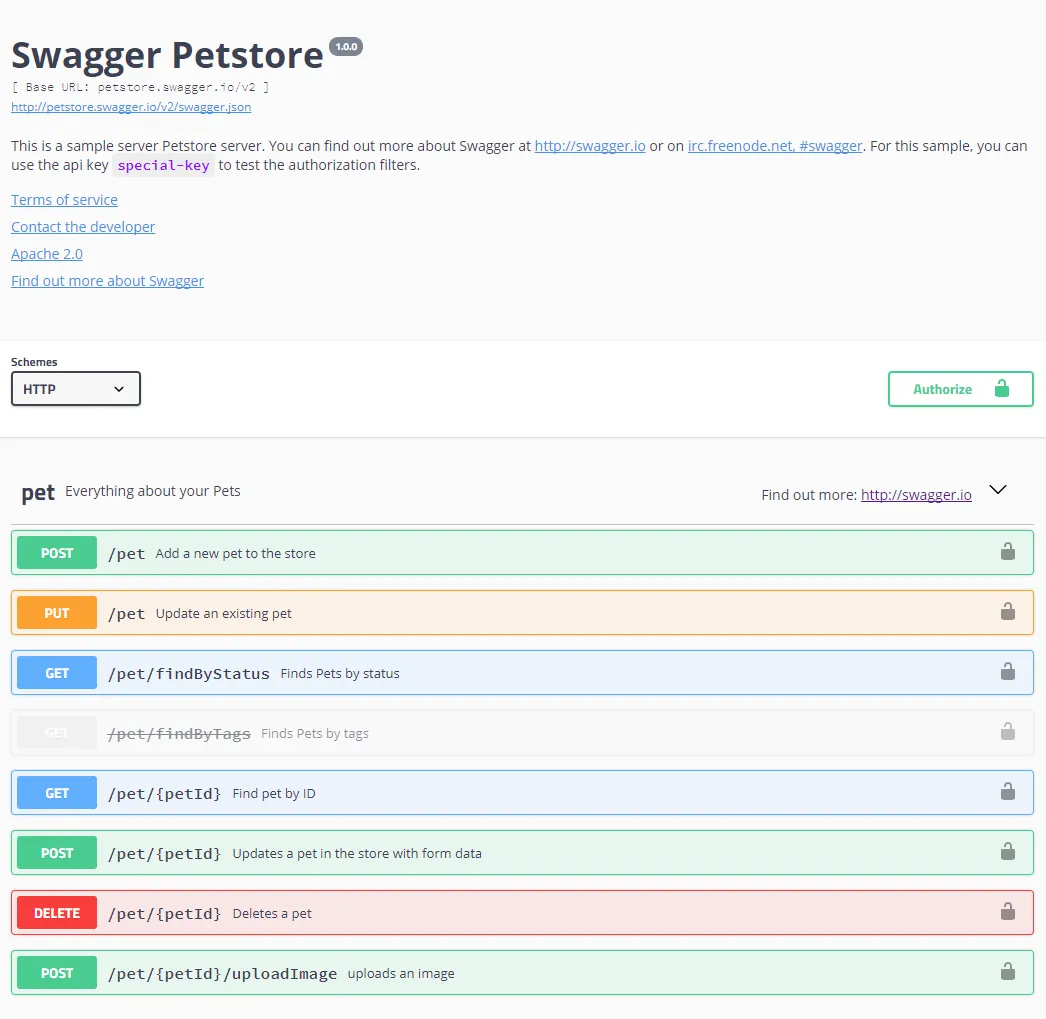Click the lock icon on PUT /pet row
This screenshot has width=1046, height=1019.
tap(1008, 612)
